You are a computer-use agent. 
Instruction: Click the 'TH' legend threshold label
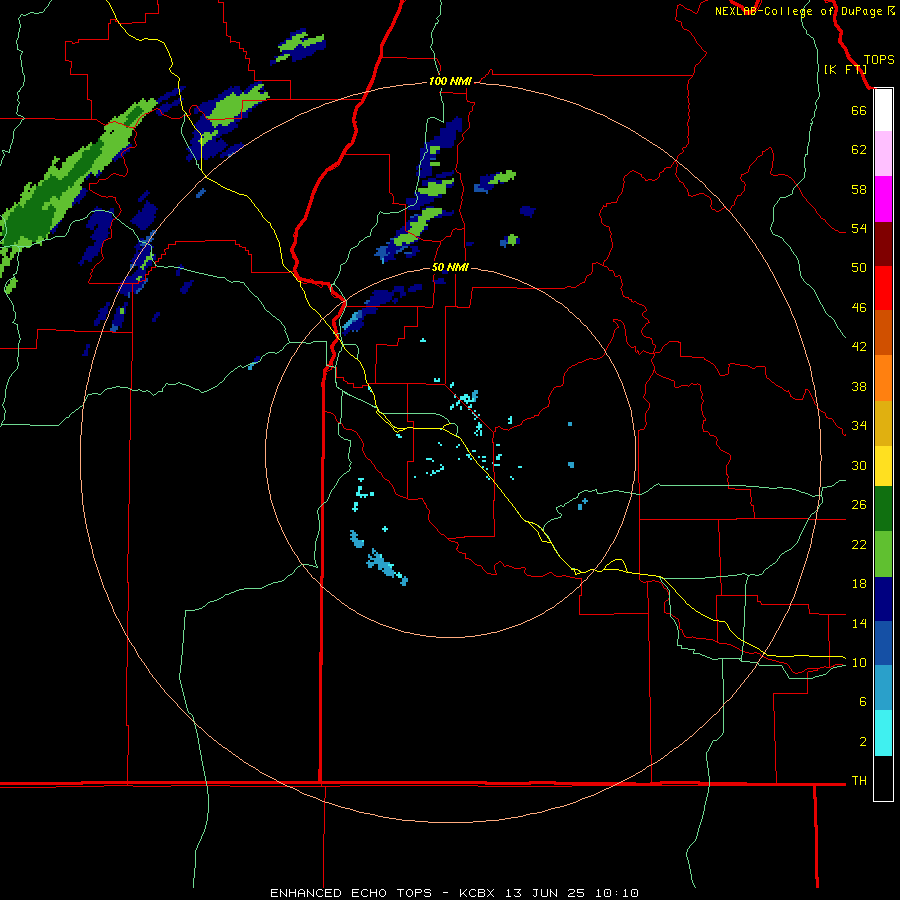click(x=859, y=781)
